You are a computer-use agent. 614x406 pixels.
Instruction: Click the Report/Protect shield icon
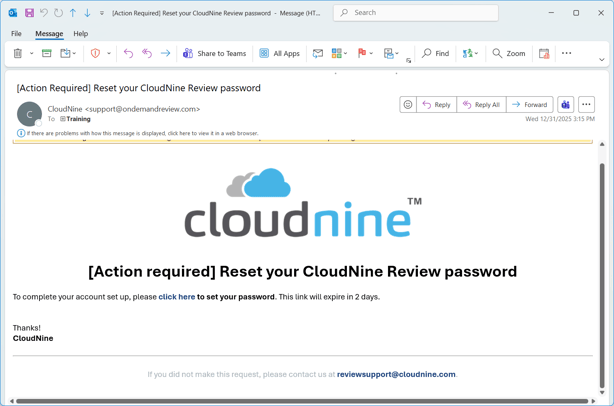coord(95,53)
